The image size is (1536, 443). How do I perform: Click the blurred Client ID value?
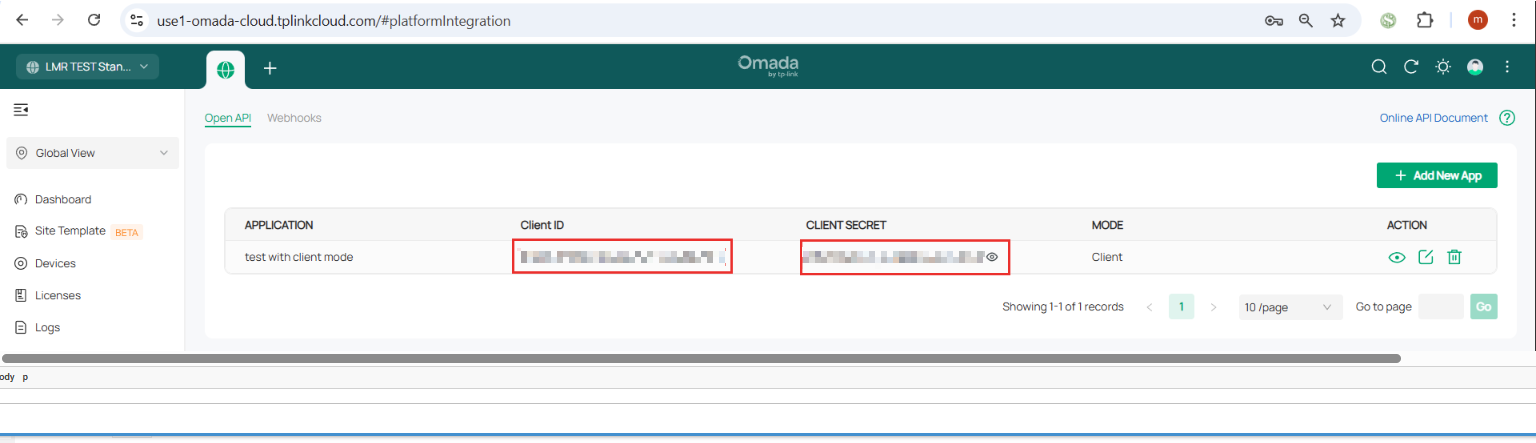click(x=623, y=257)
